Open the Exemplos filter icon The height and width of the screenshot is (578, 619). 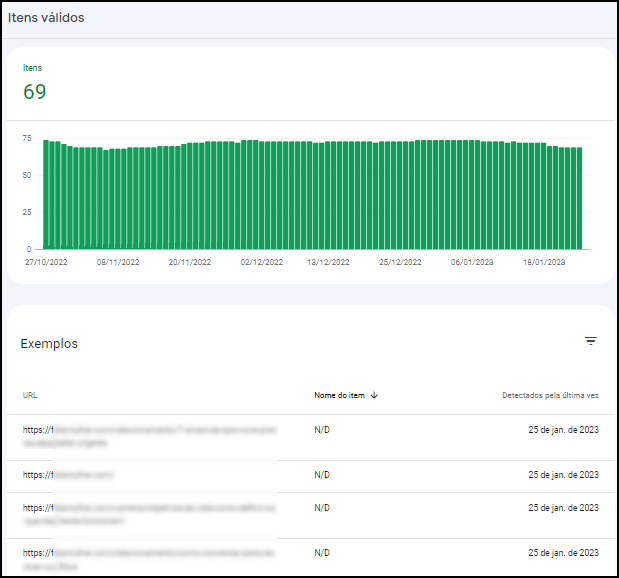[x=591, y=341]
